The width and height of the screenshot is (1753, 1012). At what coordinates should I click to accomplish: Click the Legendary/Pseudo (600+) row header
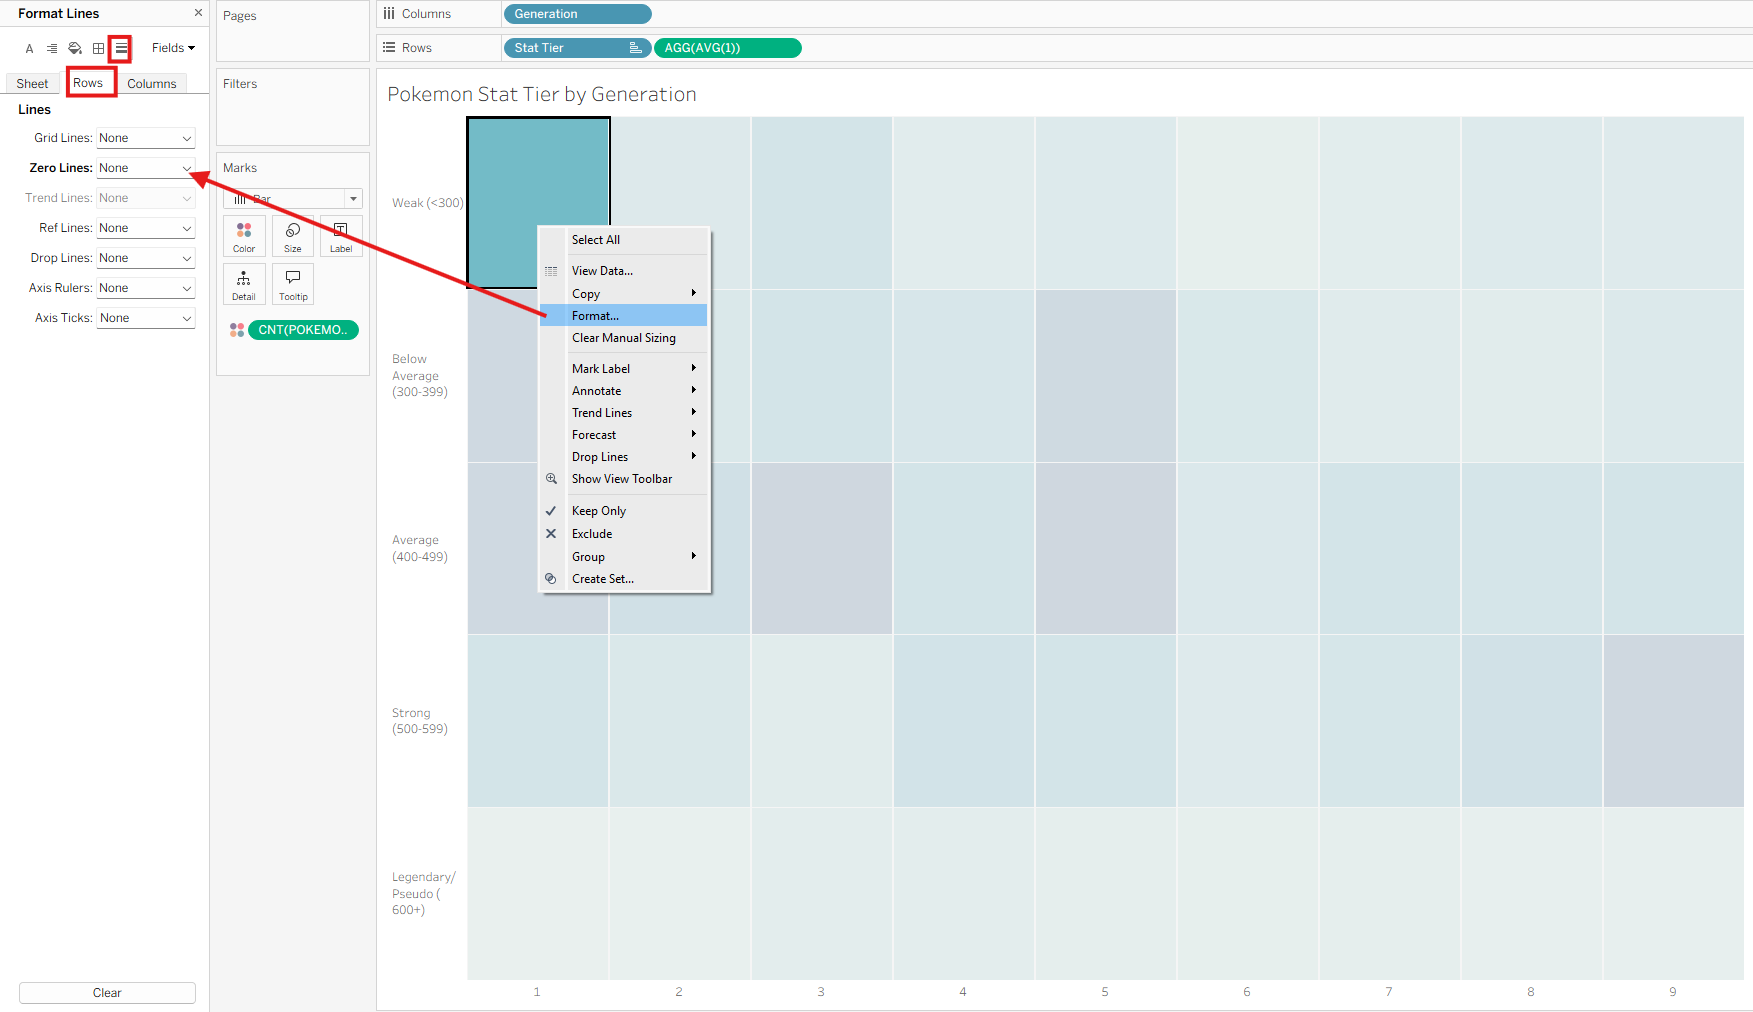424,894
